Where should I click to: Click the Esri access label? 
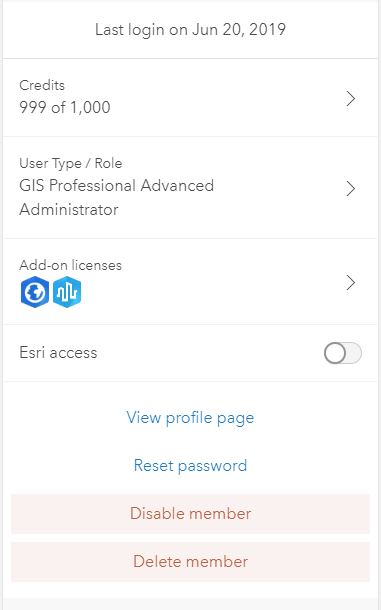coord(58,353)
